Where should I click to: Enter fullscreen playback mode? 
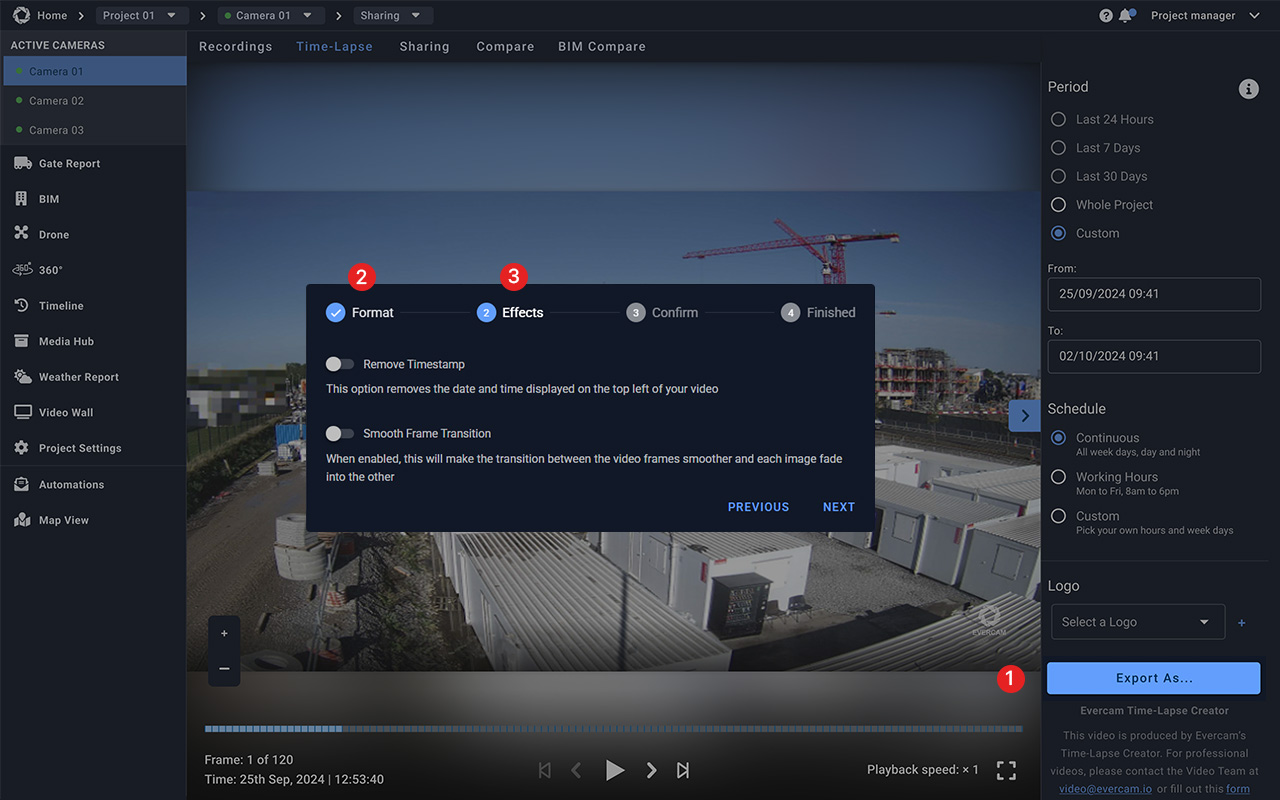pos(1006,770)
